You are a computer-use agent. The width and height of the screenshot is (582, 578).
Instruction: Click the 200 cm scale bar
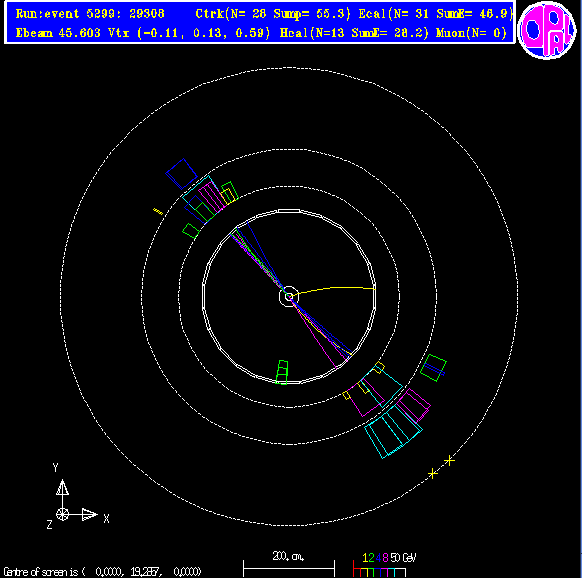tap(289, 568)
